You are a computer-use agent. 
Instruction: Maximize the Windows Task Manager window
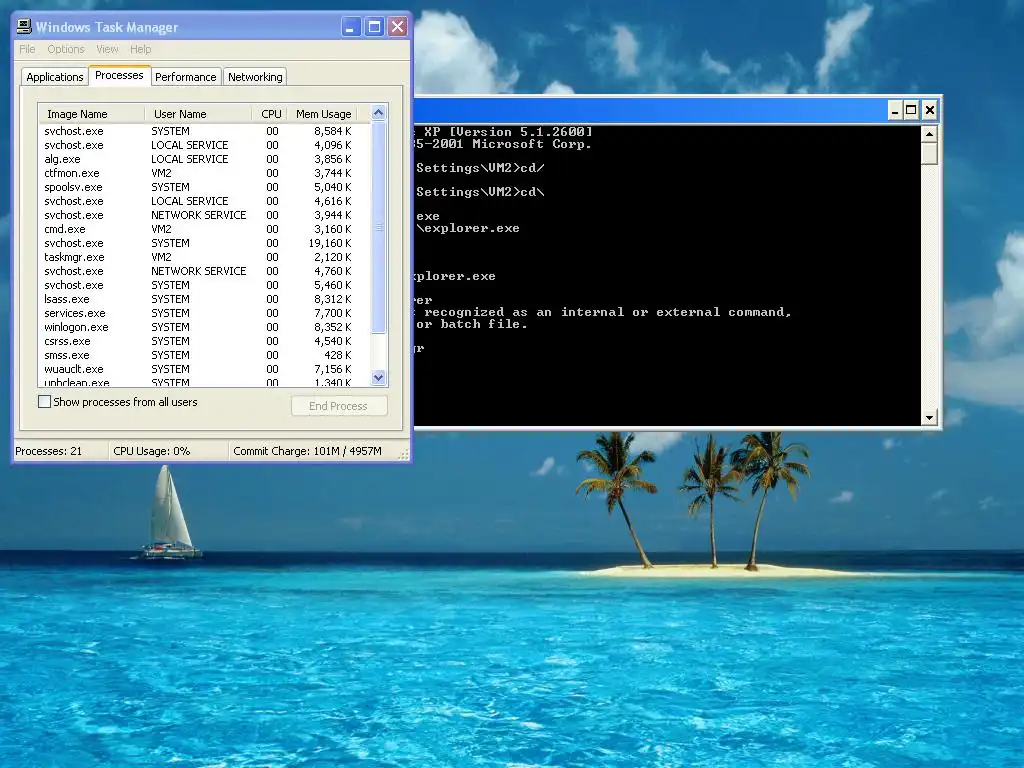(x=374, y=27)
